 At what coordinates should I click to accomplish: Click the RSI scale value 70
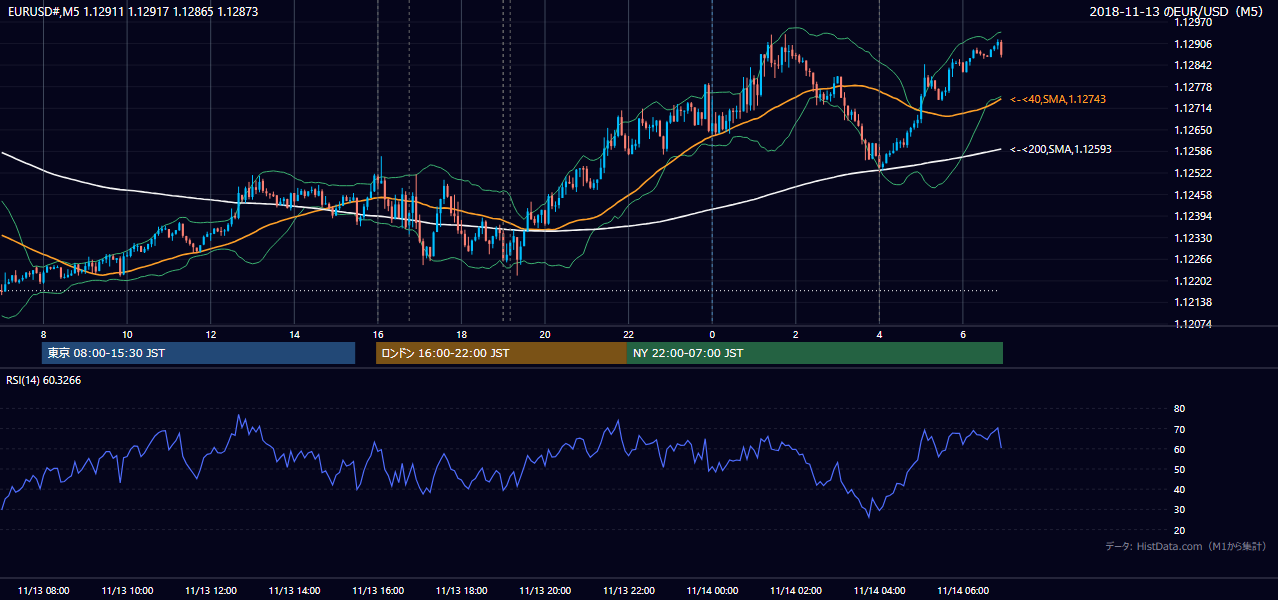(x=1179, y=429)
